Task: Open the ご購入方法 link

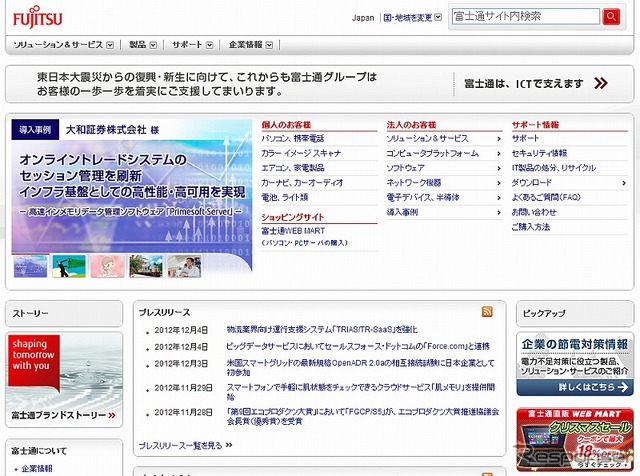Action: point(531,227)
